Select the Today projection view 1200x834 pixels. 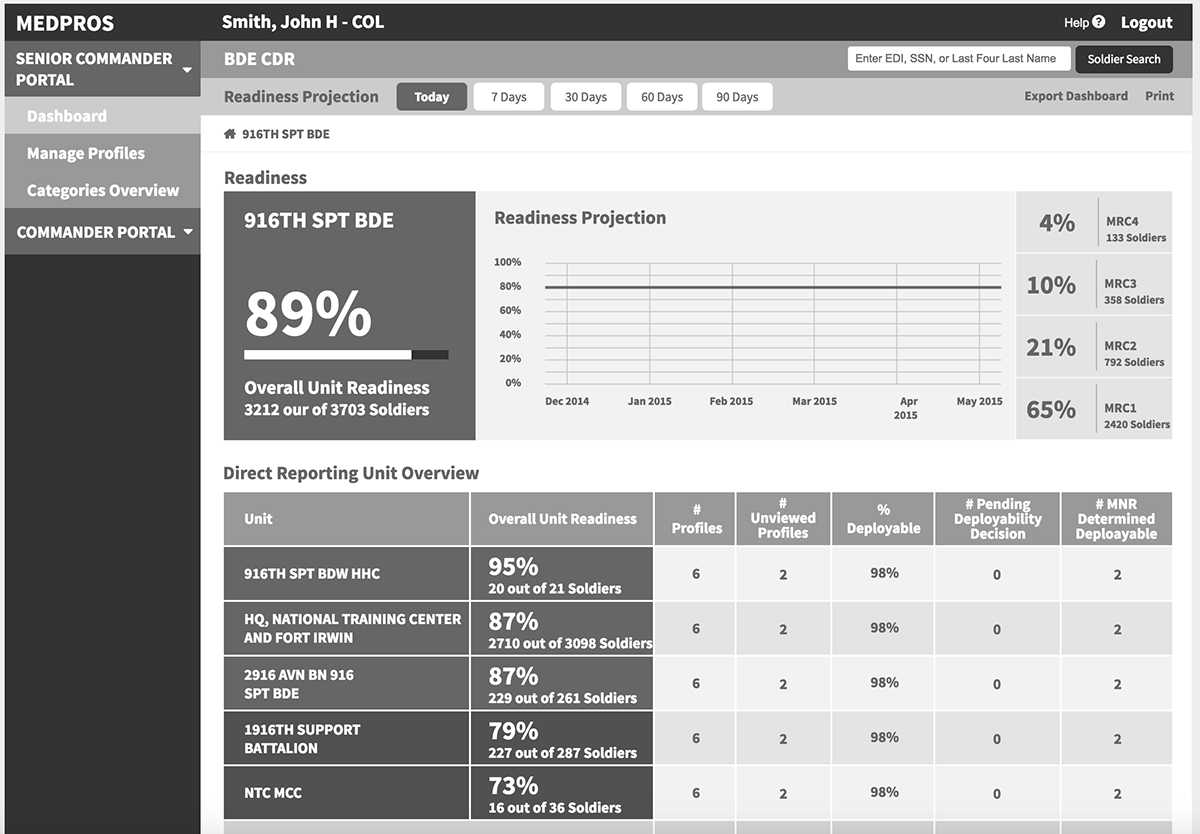coord(431,96)
